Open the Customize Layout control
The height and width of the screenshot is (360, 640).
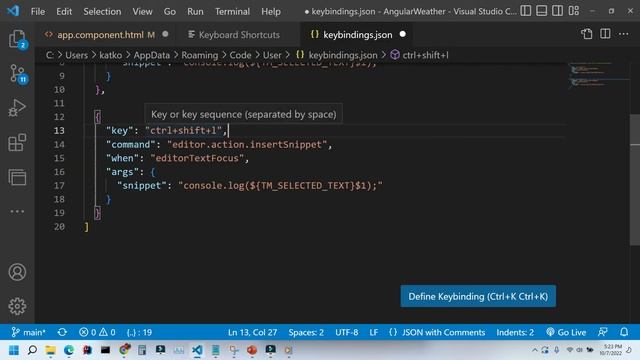pos(574,11)
